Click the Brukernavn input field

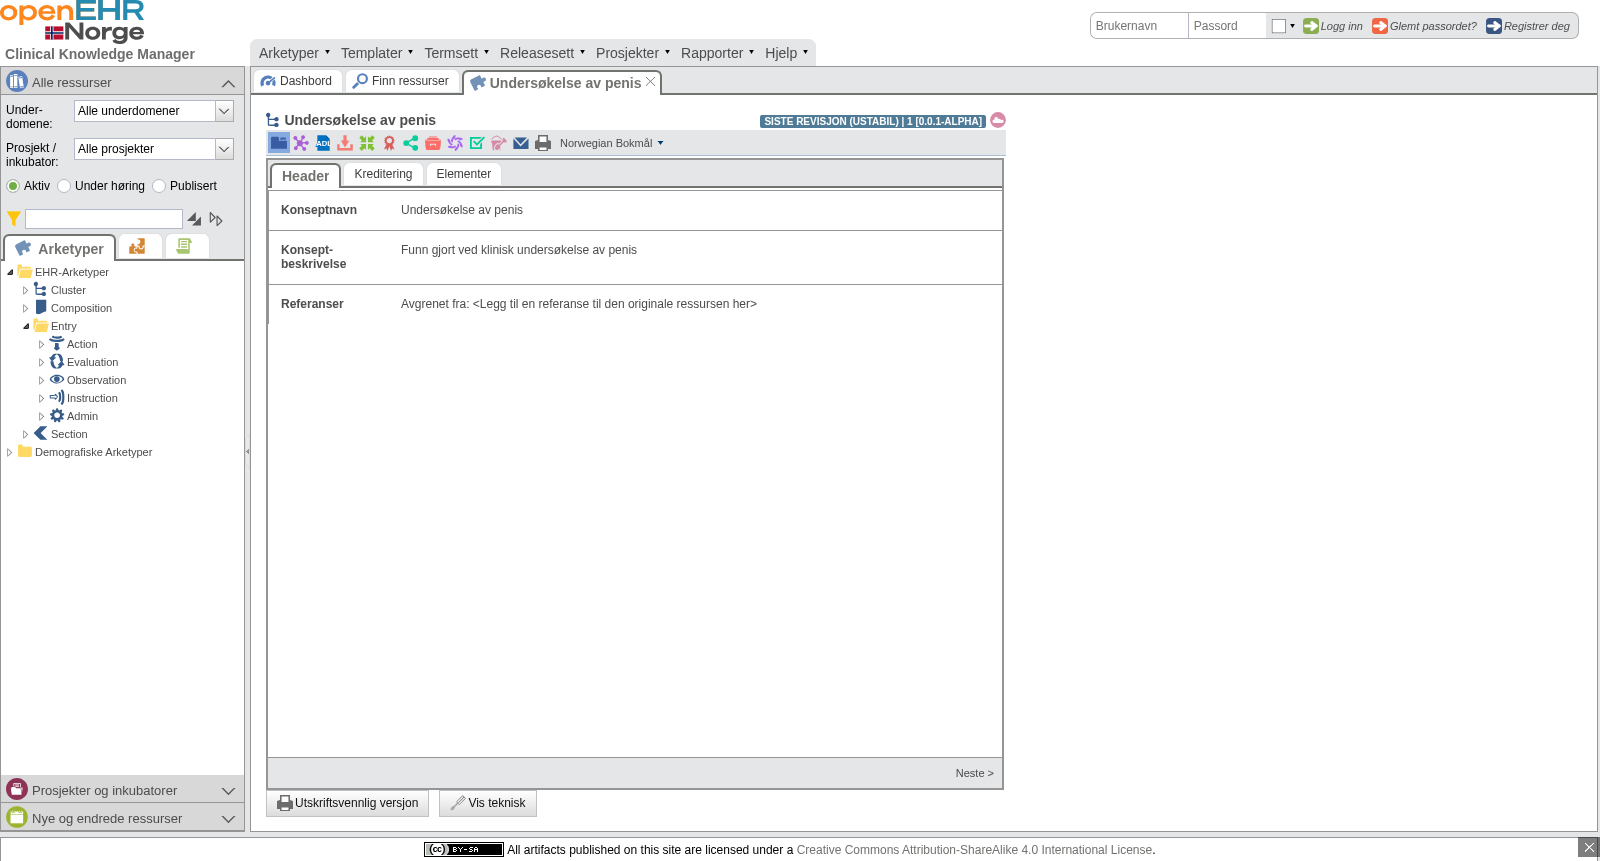[x=1139, y=26]
